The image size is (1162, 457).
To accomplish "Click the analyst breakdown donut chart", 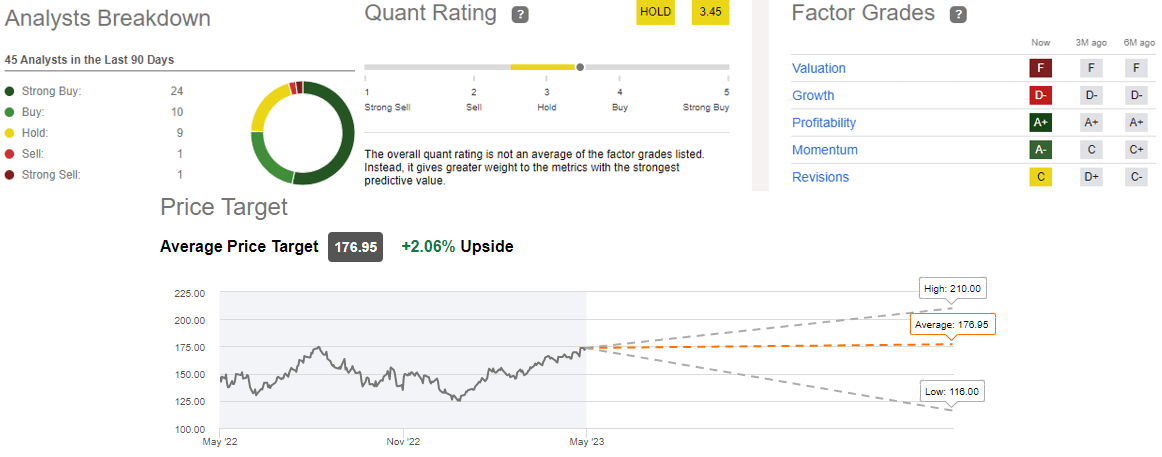I will tap(302, 132).
